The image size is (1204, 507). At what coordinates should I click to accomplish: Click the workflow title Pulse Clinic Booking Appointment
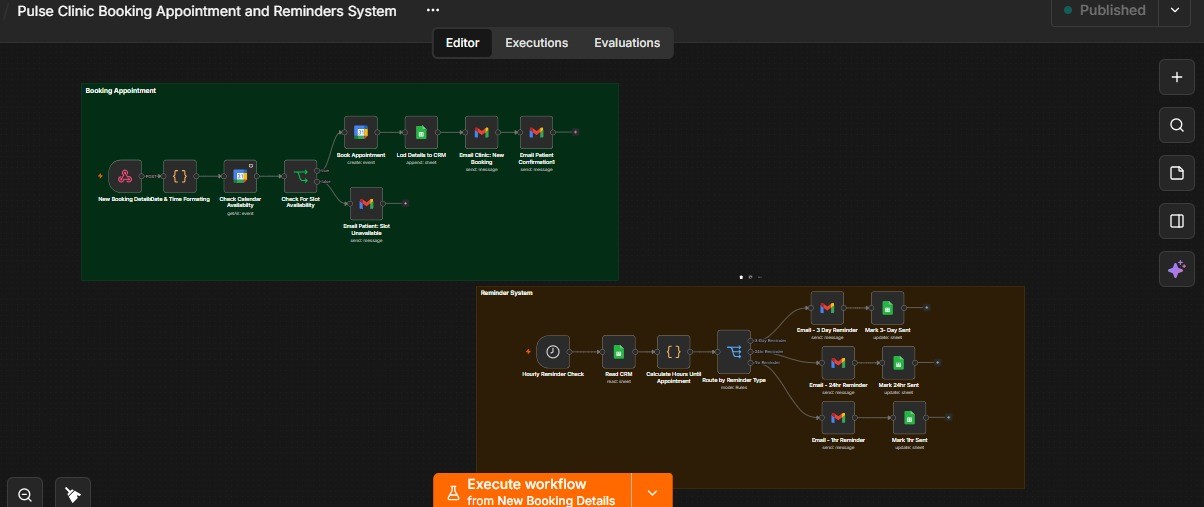click(207, 11)
